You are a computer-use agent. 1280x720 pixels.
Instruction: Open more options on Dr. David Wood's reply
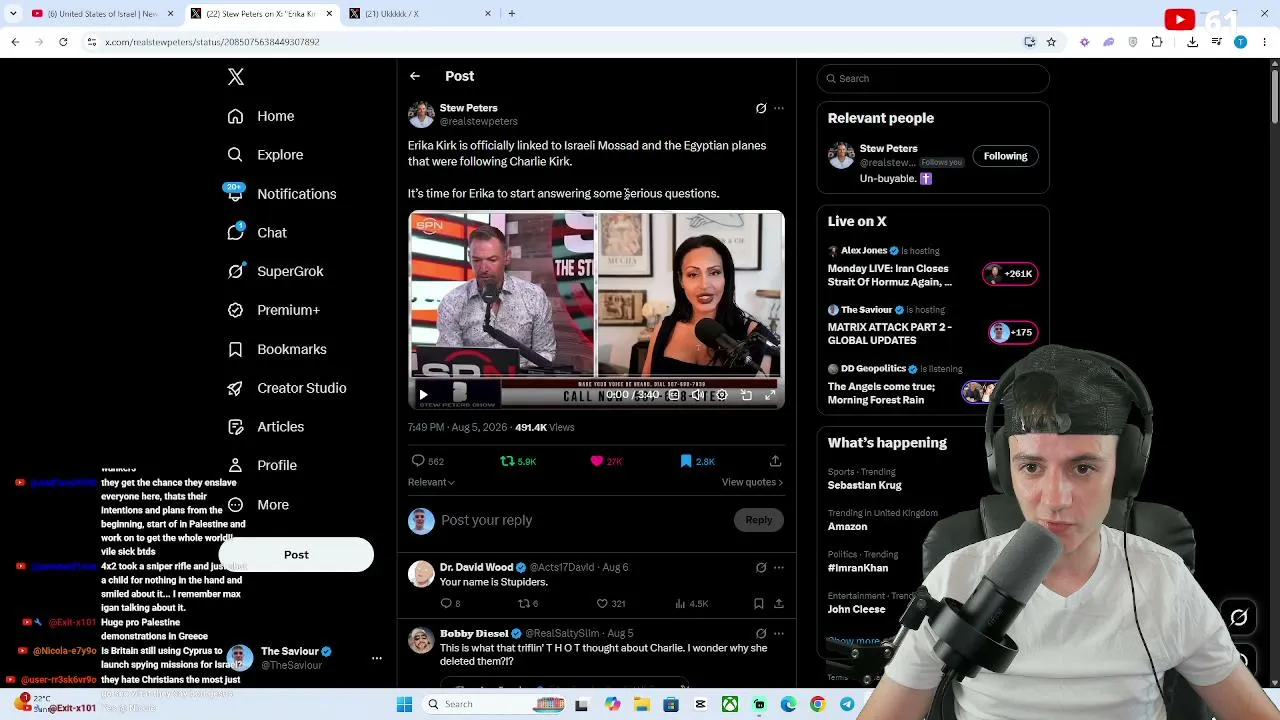coord(779,567)
